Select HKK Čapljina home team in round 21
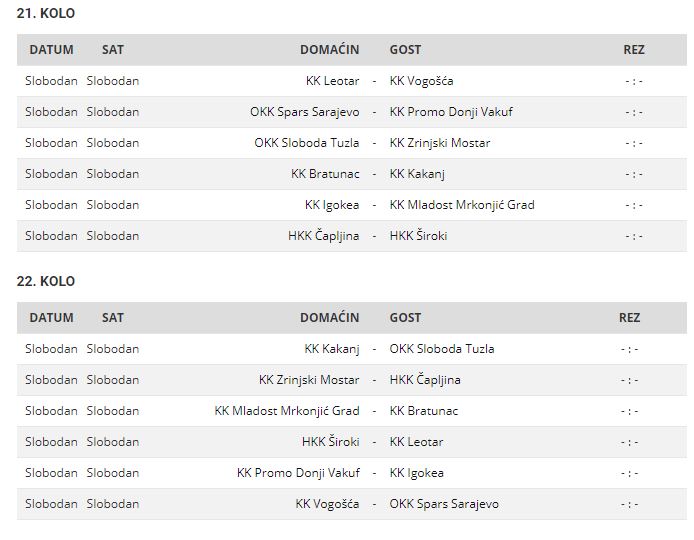The image size is (694, 540). (324, 235)
